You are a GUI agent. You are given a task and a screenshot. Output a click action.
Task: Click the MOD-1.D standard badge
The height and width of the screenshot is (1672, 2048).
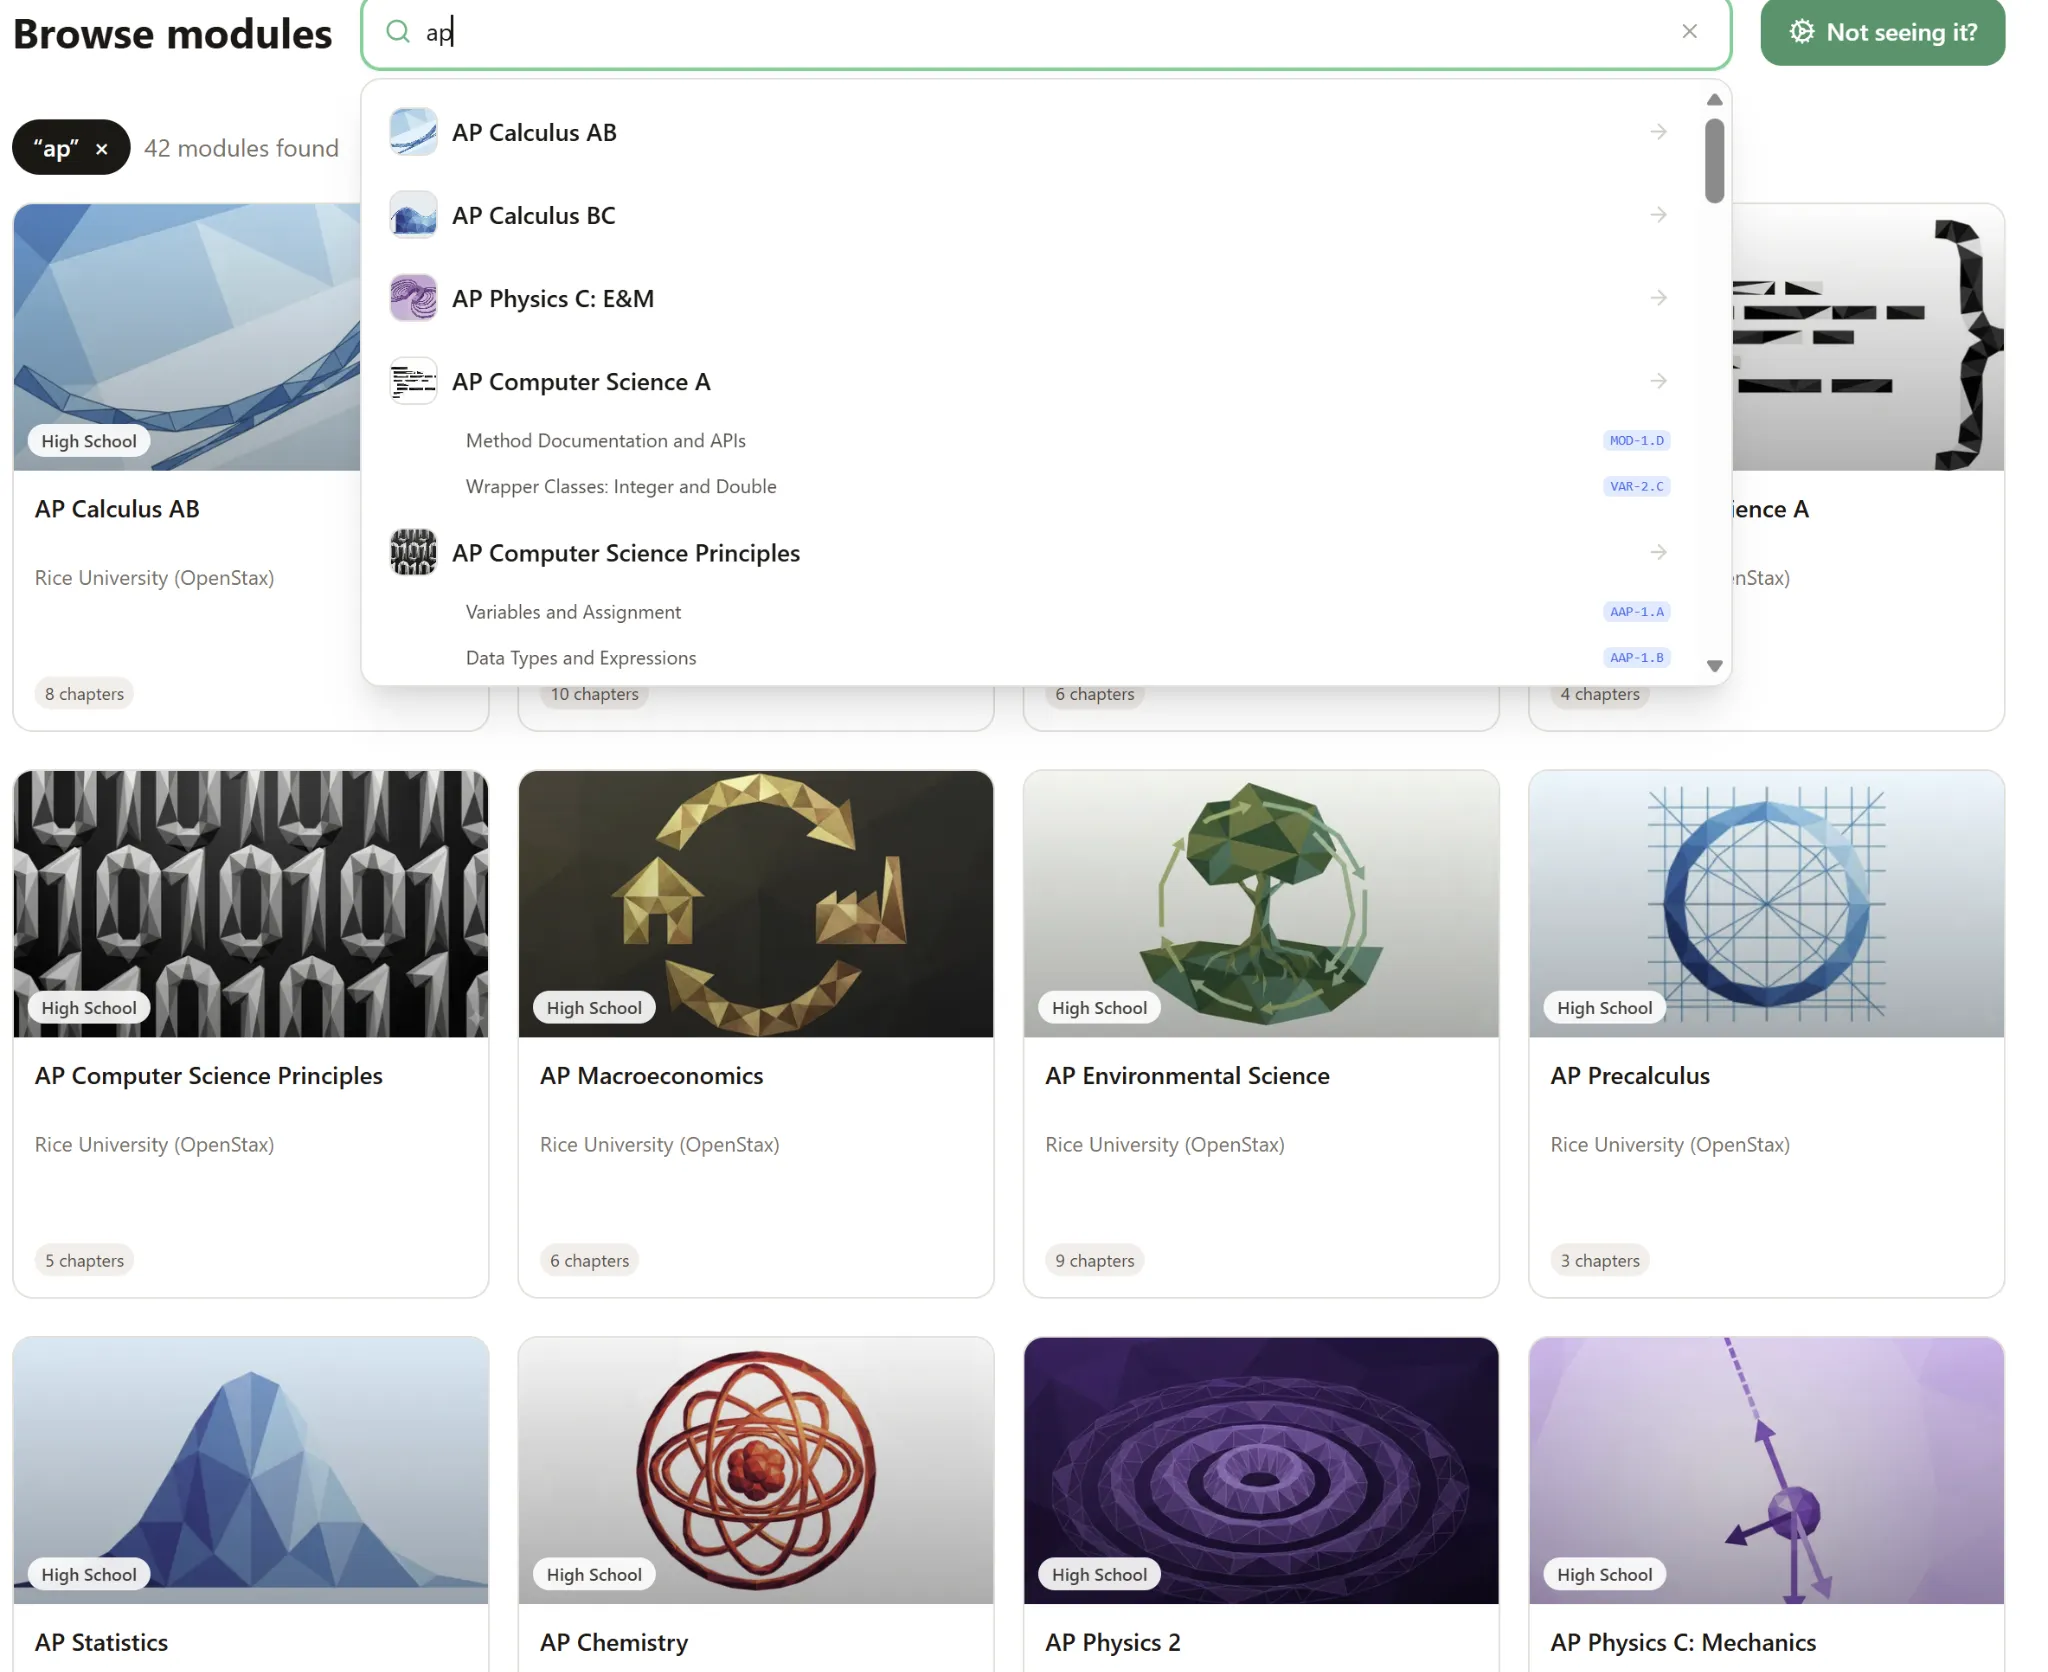[x=1637, y=440]
